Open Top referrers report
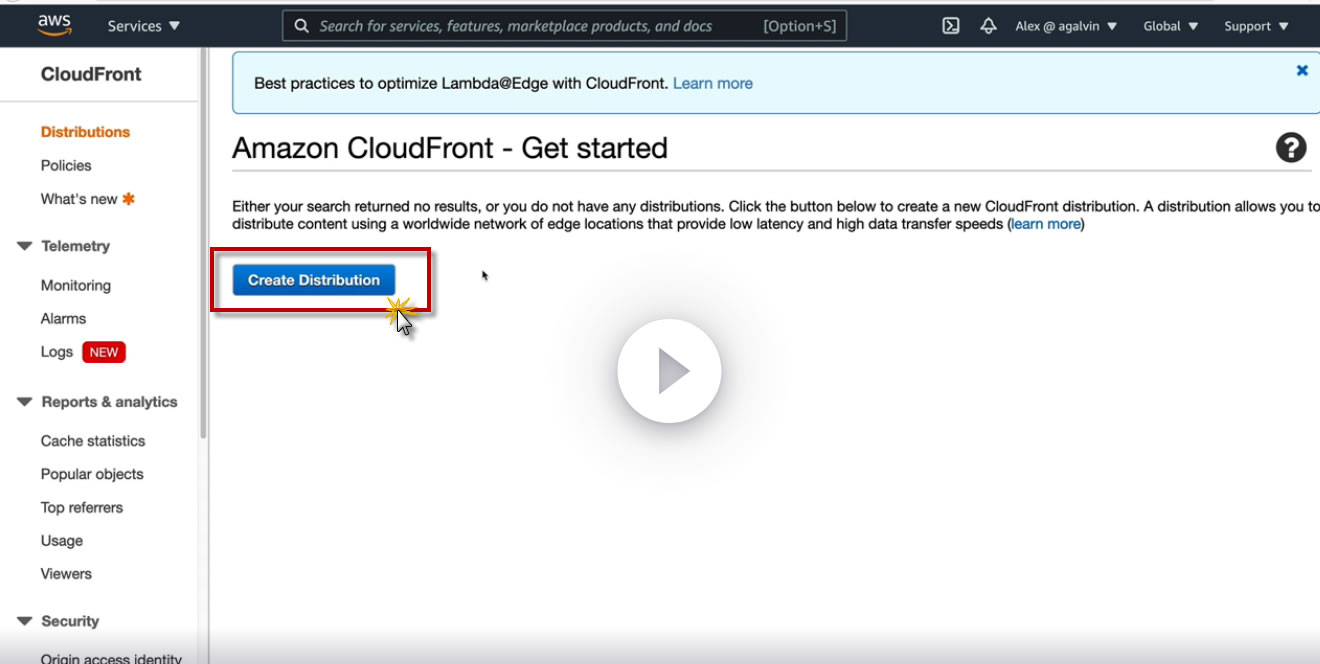This screenshot has width=1320, height=664. pos(82,507)
